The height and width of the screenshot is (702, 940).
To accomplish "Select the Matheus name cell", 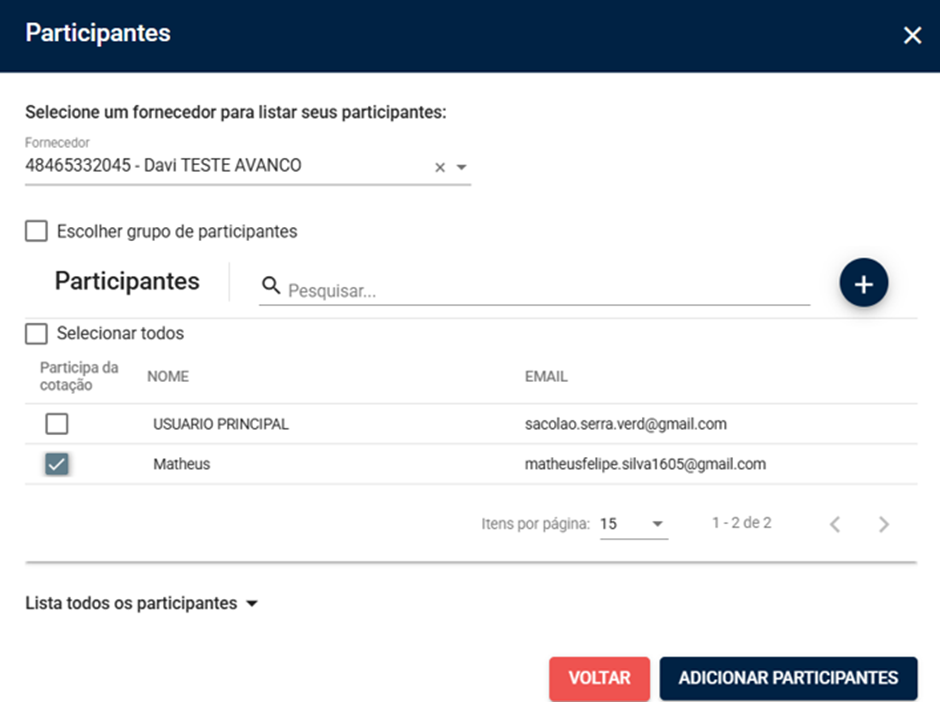I will 182,464.
